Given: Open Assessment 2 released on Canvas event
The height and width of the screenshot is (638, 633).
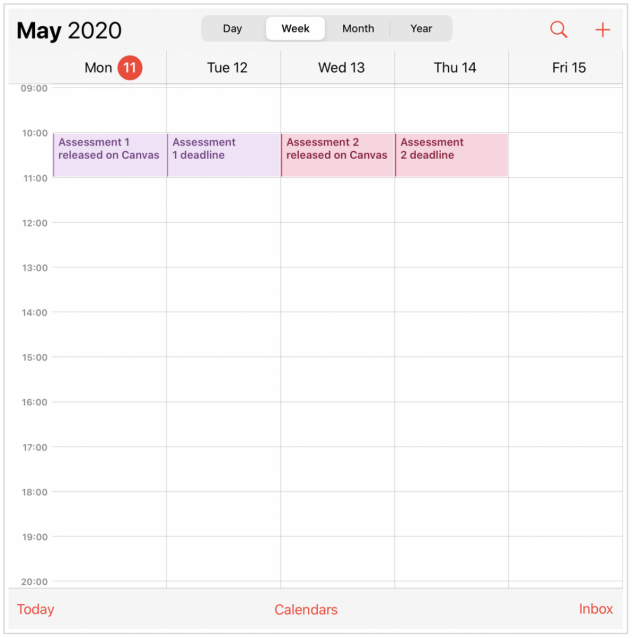Looking at the screenshot, I should (337, 155).
